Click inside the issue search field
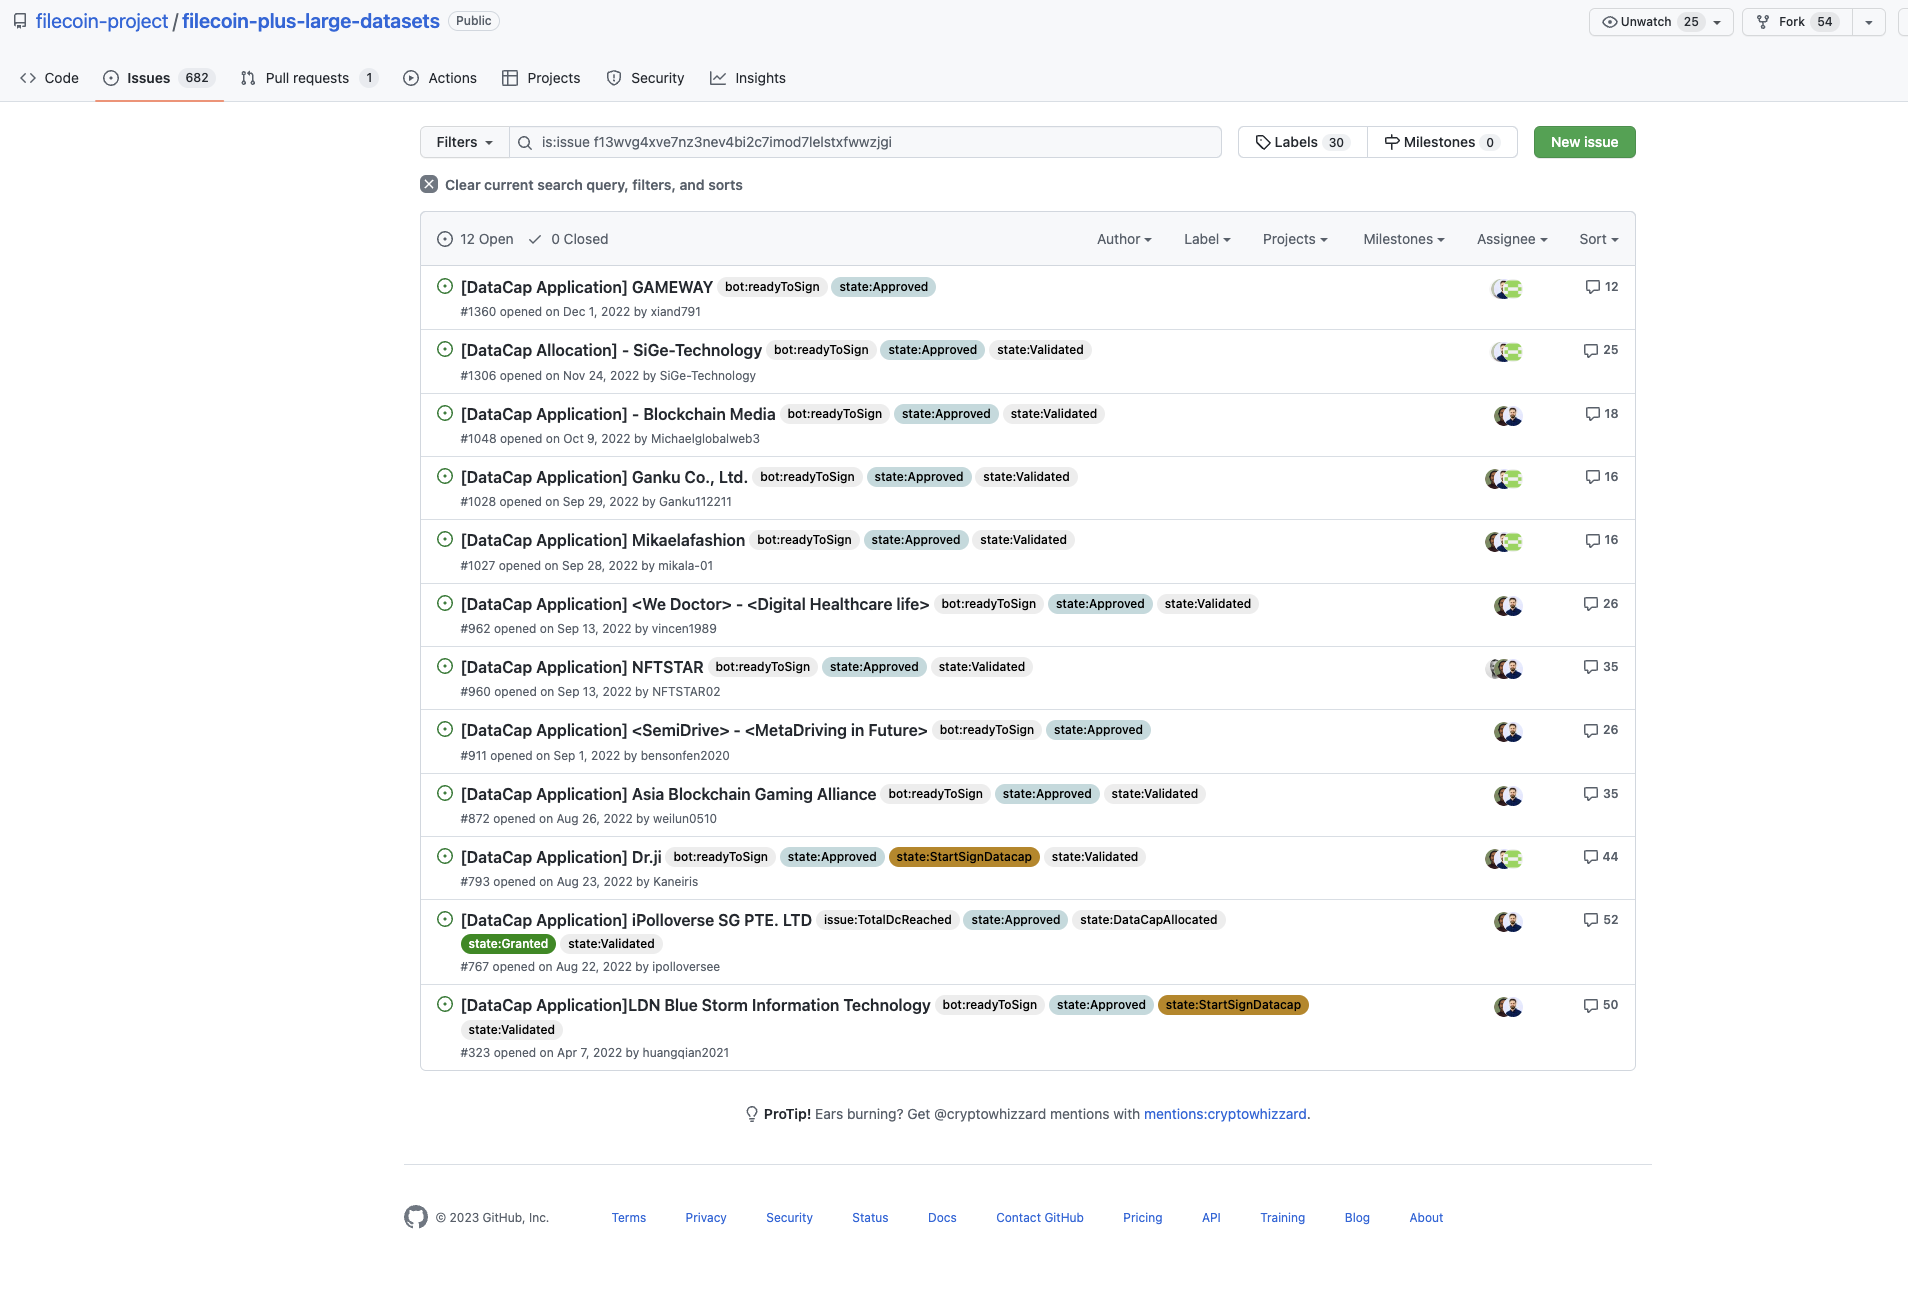This screenshot has height=1303, width=1908. pyautogui.click(x=870, y=142)
